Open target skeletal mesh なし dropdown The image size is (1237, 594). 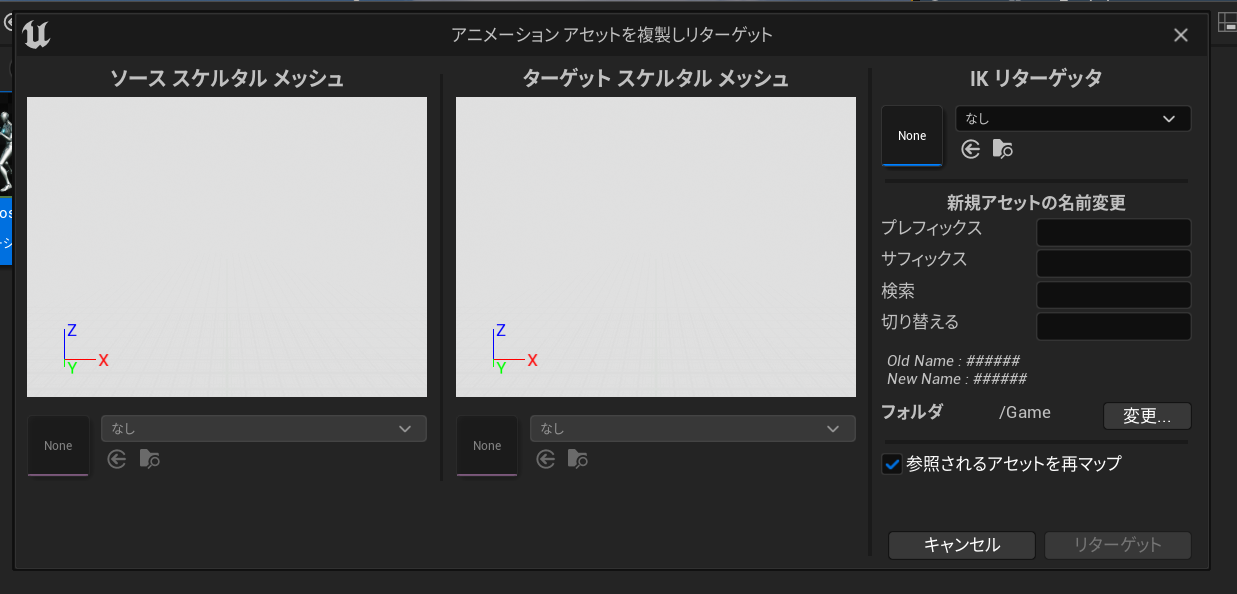click(x=692, y=429)
